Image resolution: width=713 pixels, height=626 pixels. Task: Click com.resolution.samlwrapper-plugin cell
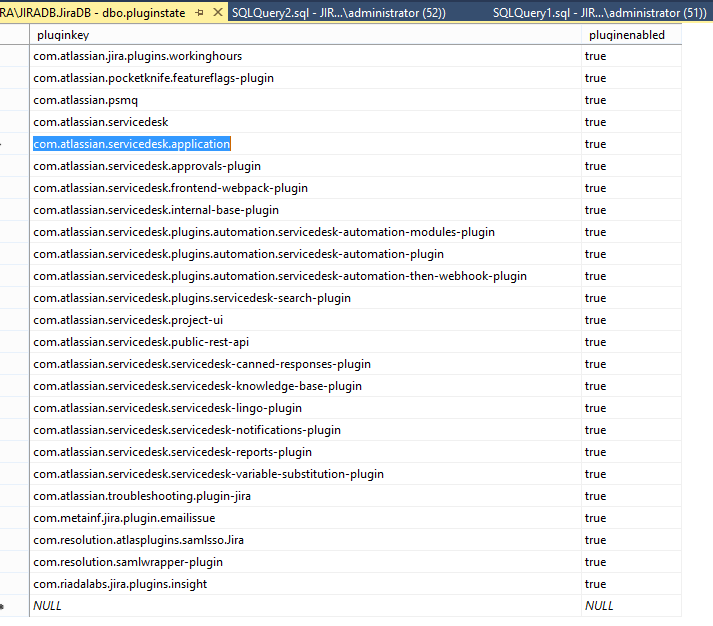coord(306,562)
